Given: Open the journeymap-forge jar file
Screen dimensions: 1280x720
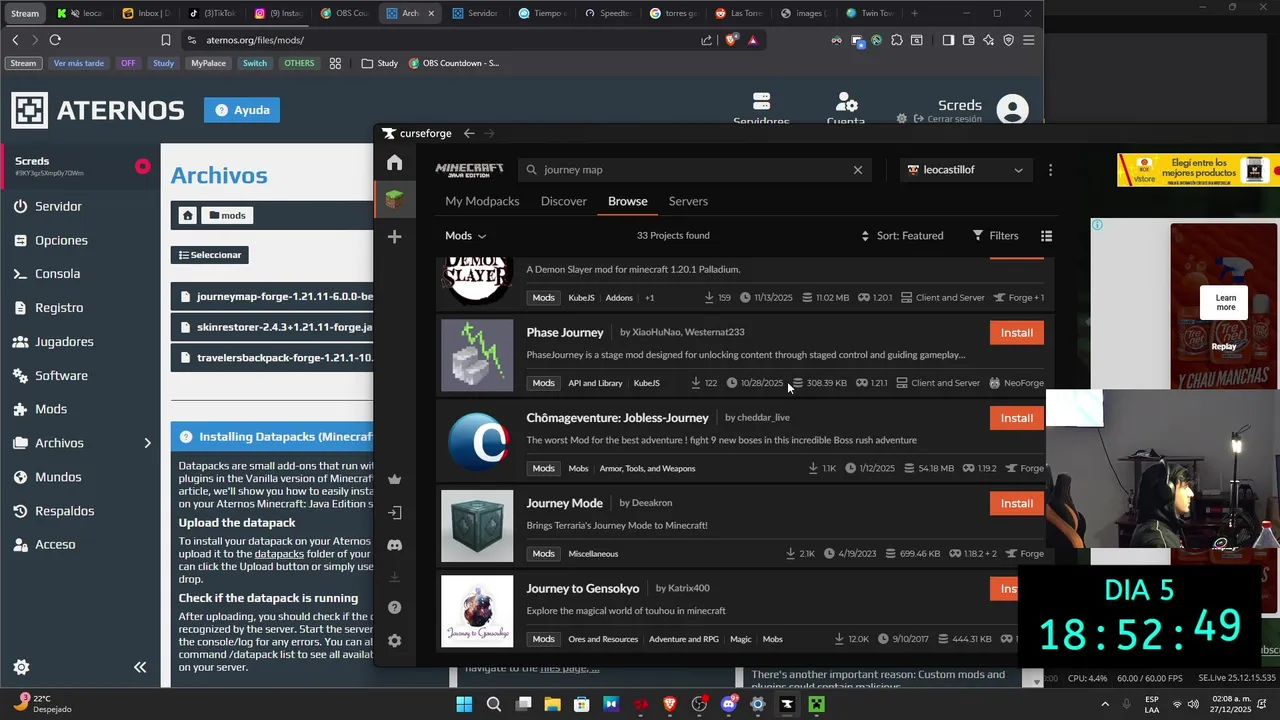Looking at the screenshot, I should click(274, 297).
